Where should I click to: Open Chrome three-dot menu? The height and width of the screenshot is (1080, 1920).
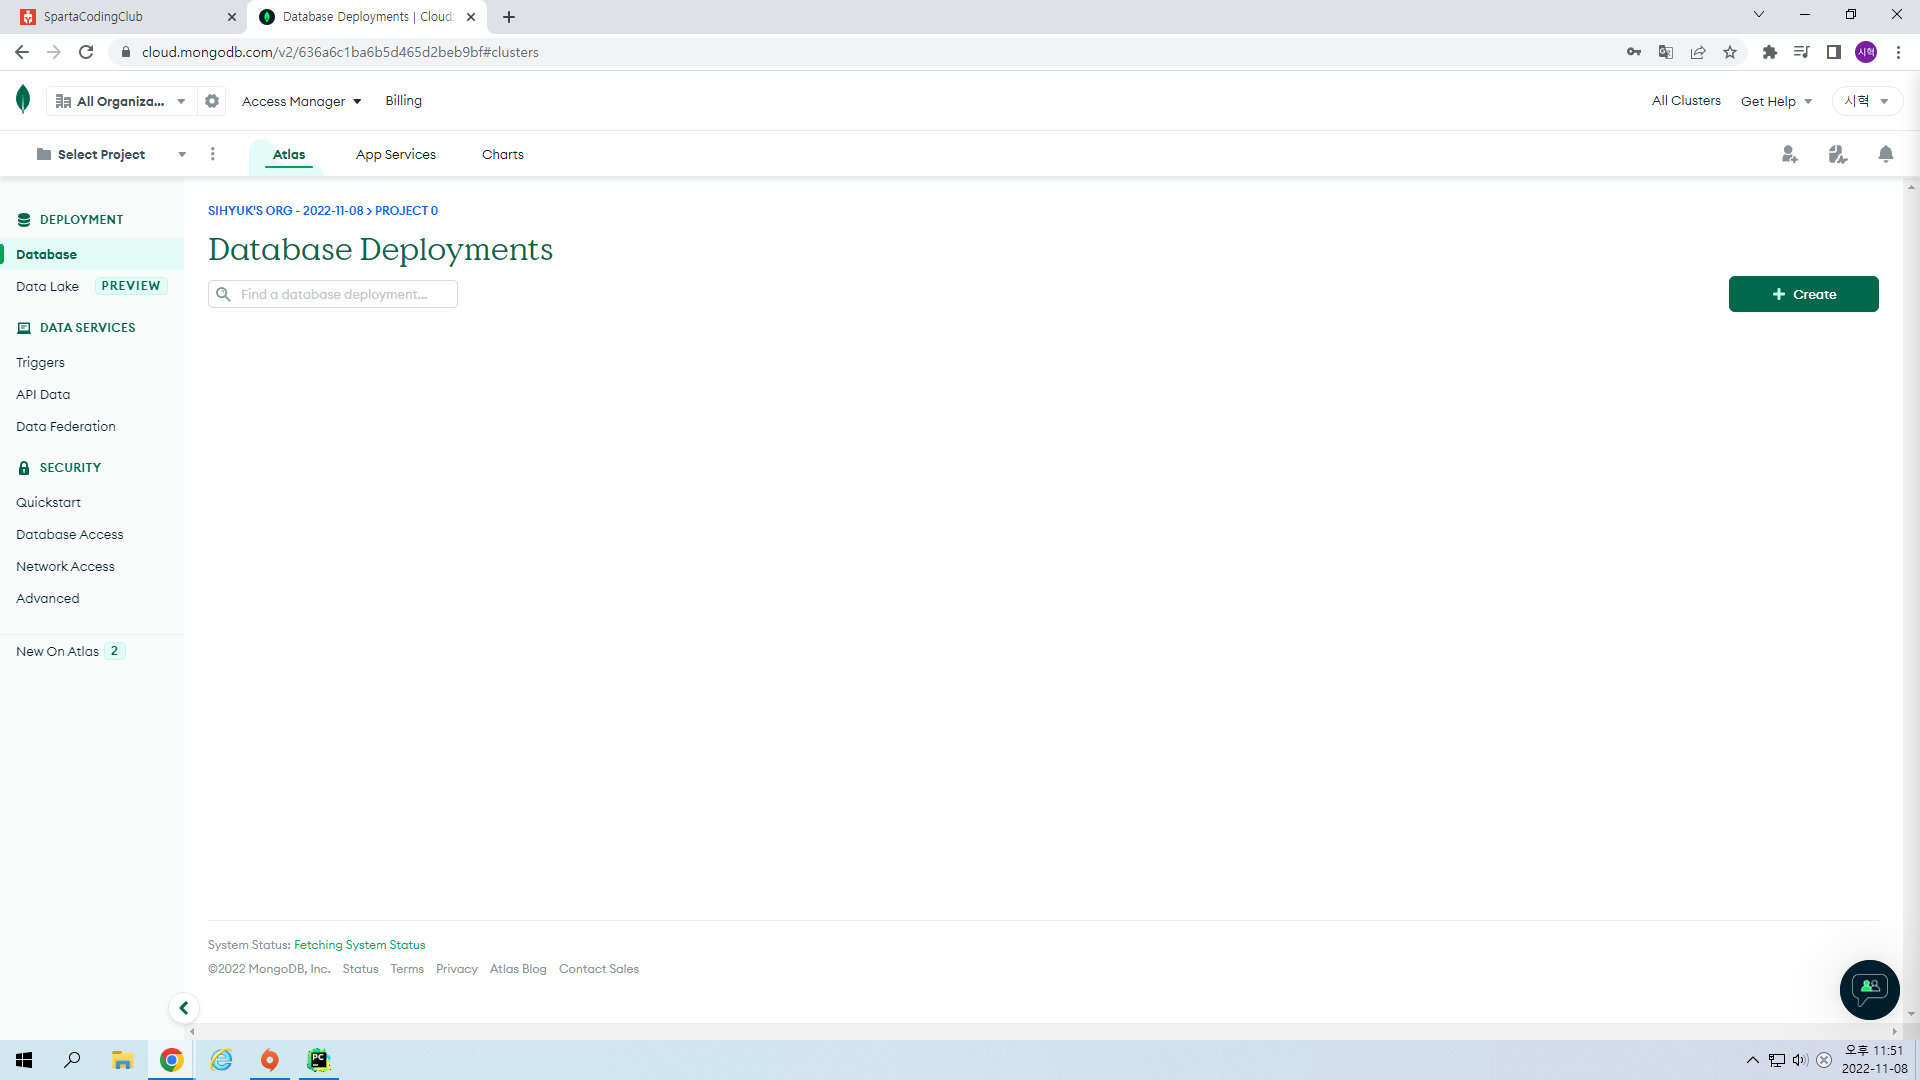(x=1898, y=52)
